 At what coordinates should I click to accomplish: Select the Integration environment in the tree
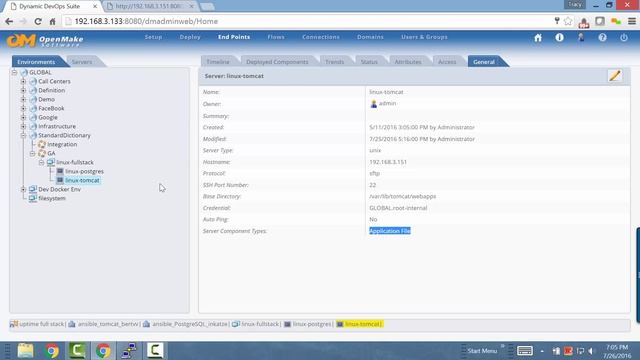62,144
